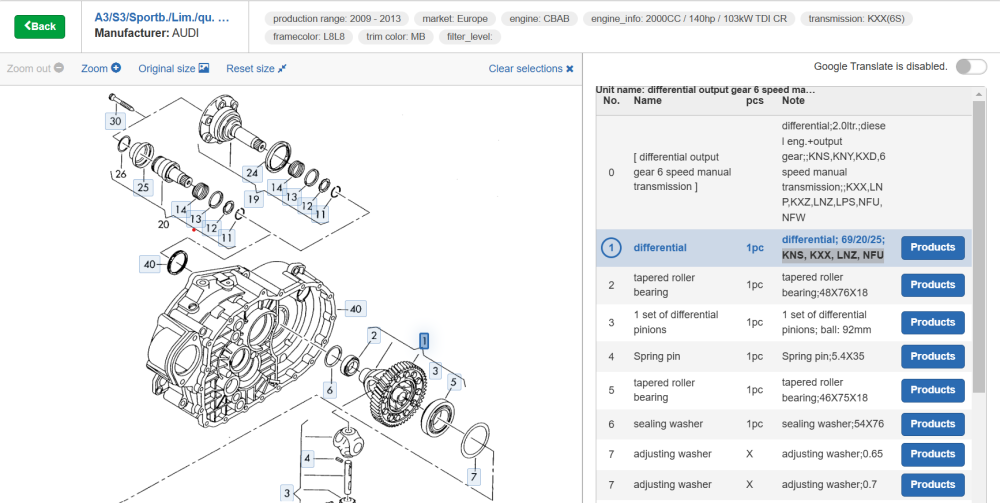Show the diagram at Original size
The image size is (1000, 503).
point(173,68)
